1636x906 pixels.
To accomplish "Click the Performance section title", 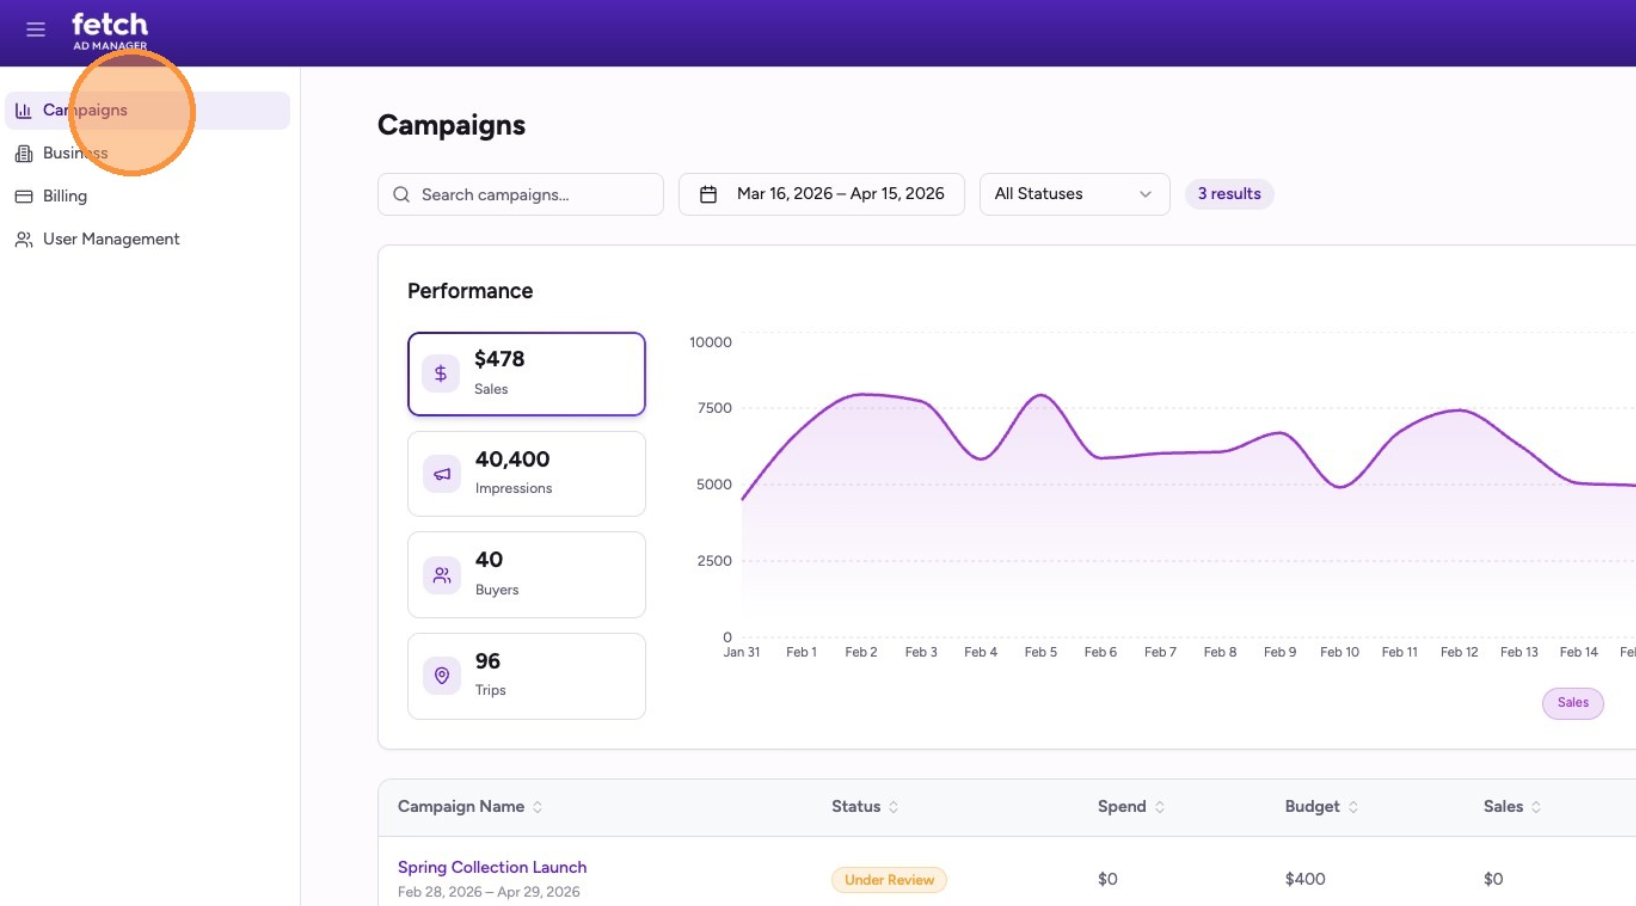I will [x=470, y=291].
